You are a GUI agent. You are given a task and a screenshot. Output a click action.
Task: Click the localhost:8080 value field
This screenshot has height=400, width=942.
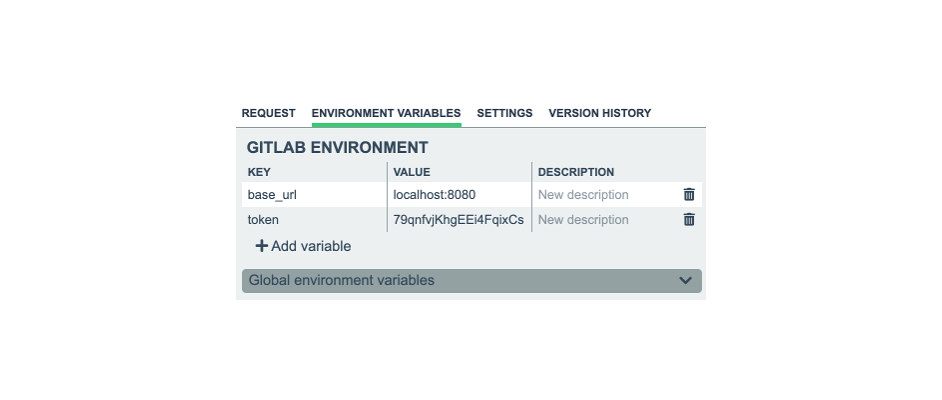pyautogui.click(x=458, y=195)
